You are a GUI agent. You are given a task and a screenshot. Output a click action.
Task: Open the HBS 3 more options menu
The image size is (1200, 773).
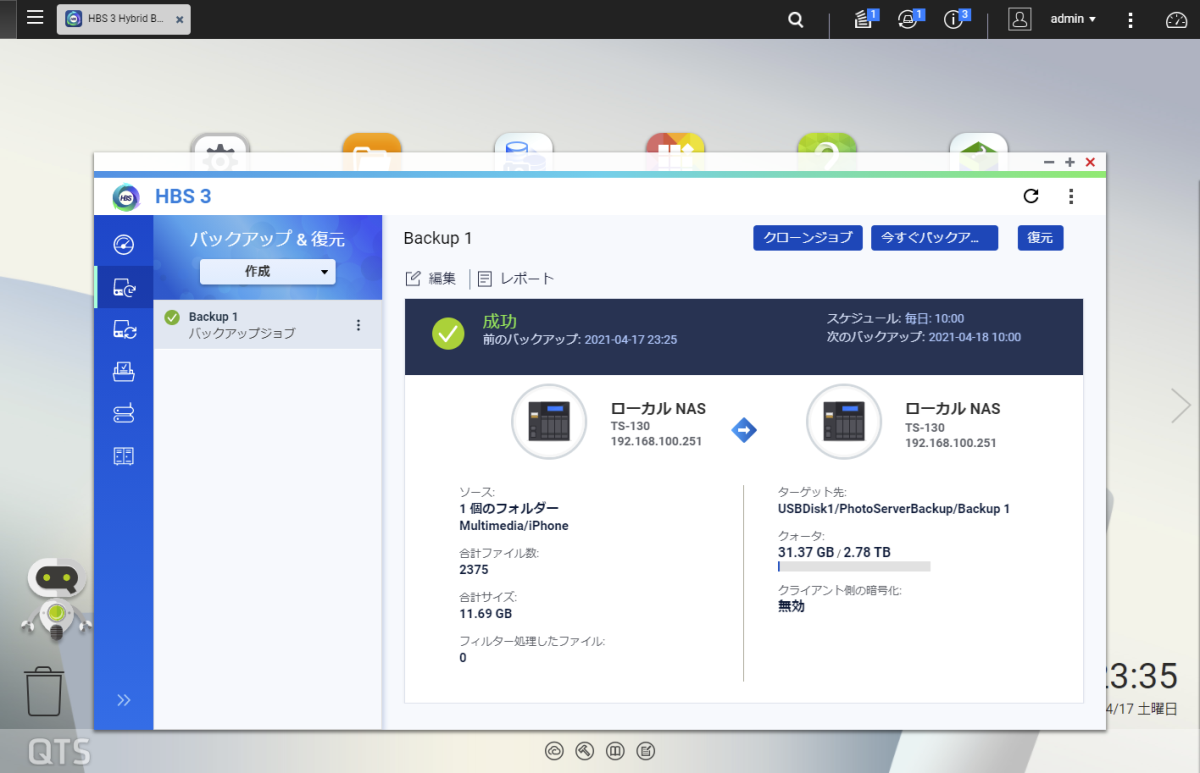(x=1070, y=196)
